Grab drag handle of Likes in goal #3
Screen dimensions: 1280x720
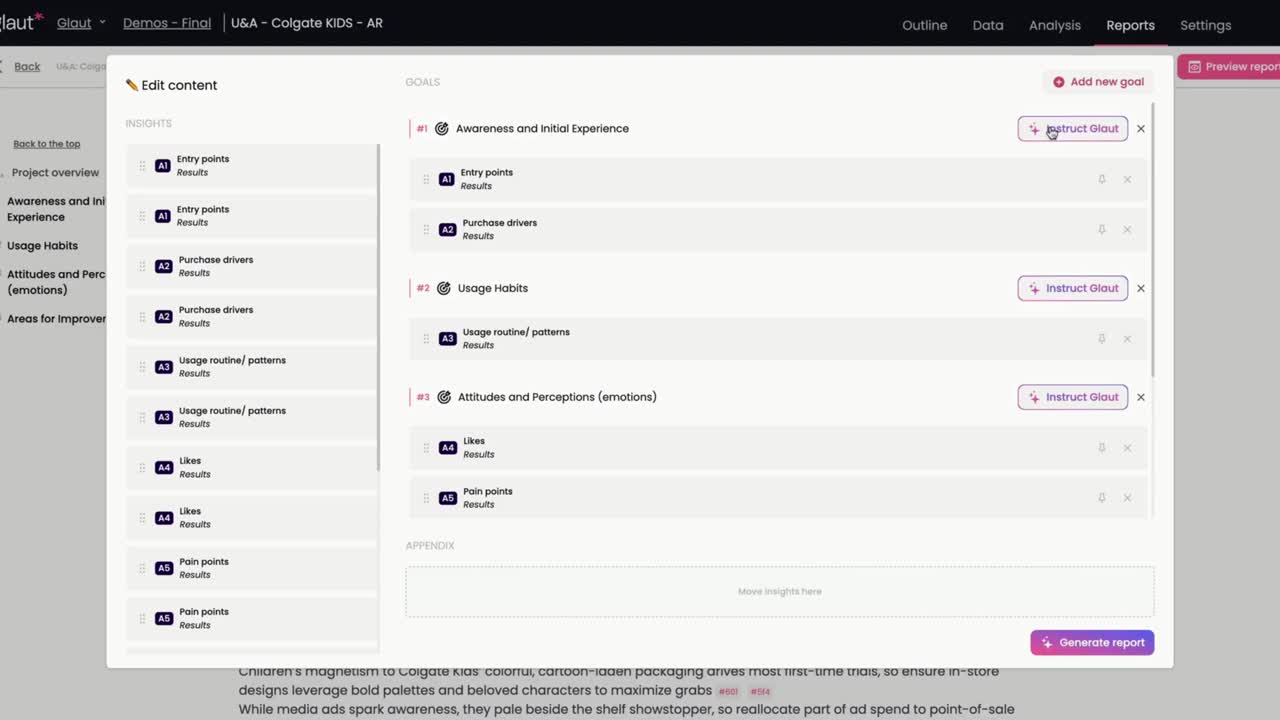(426, 447)
